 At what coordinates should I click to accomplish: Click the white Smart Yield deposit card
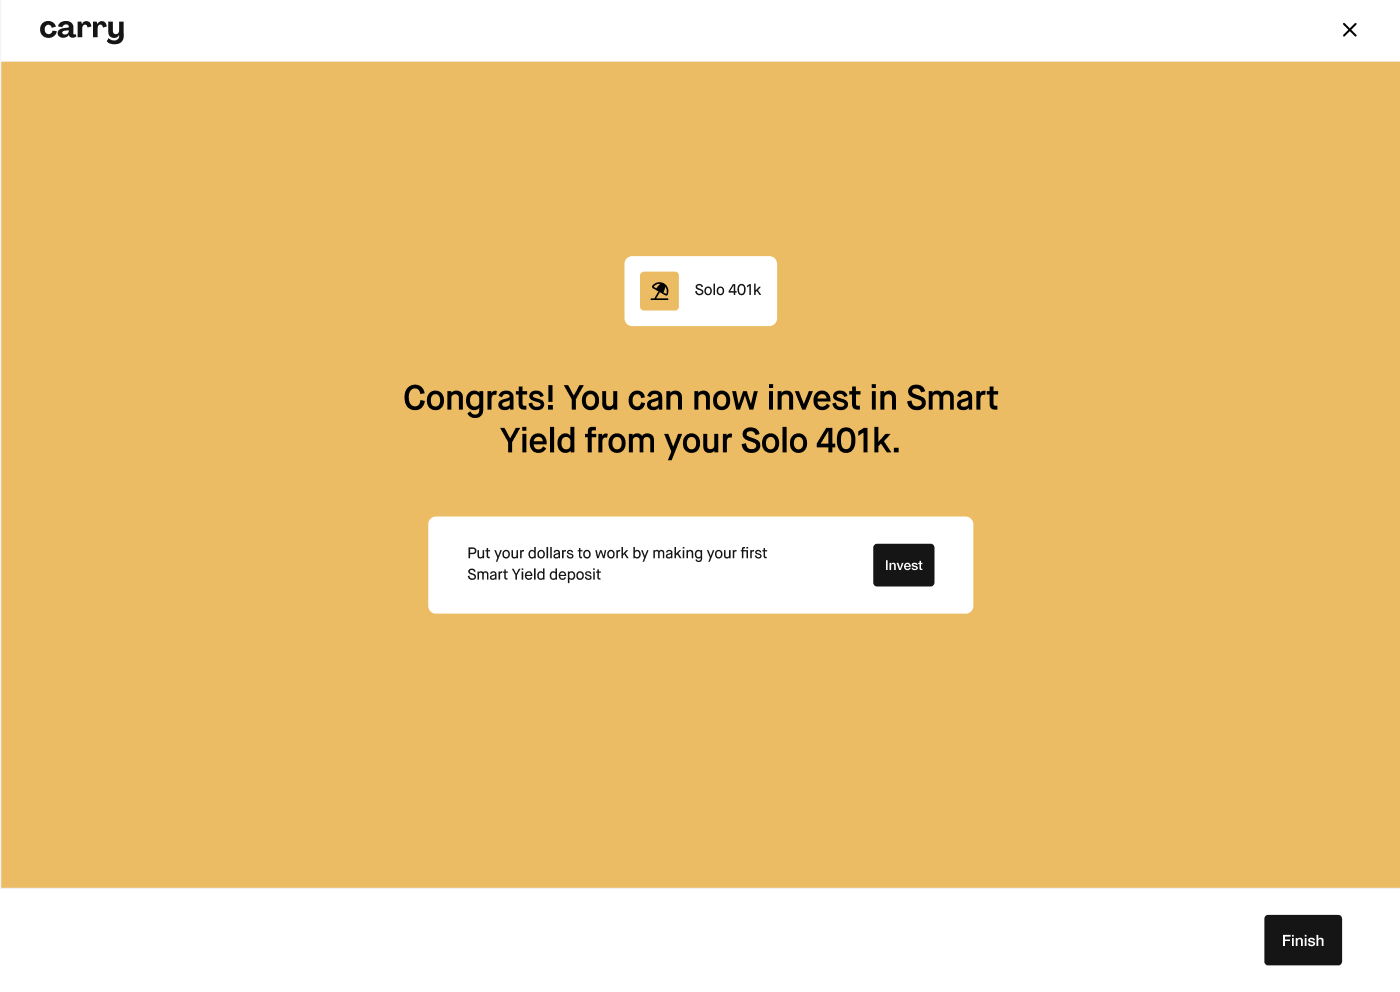pos(700,565)
